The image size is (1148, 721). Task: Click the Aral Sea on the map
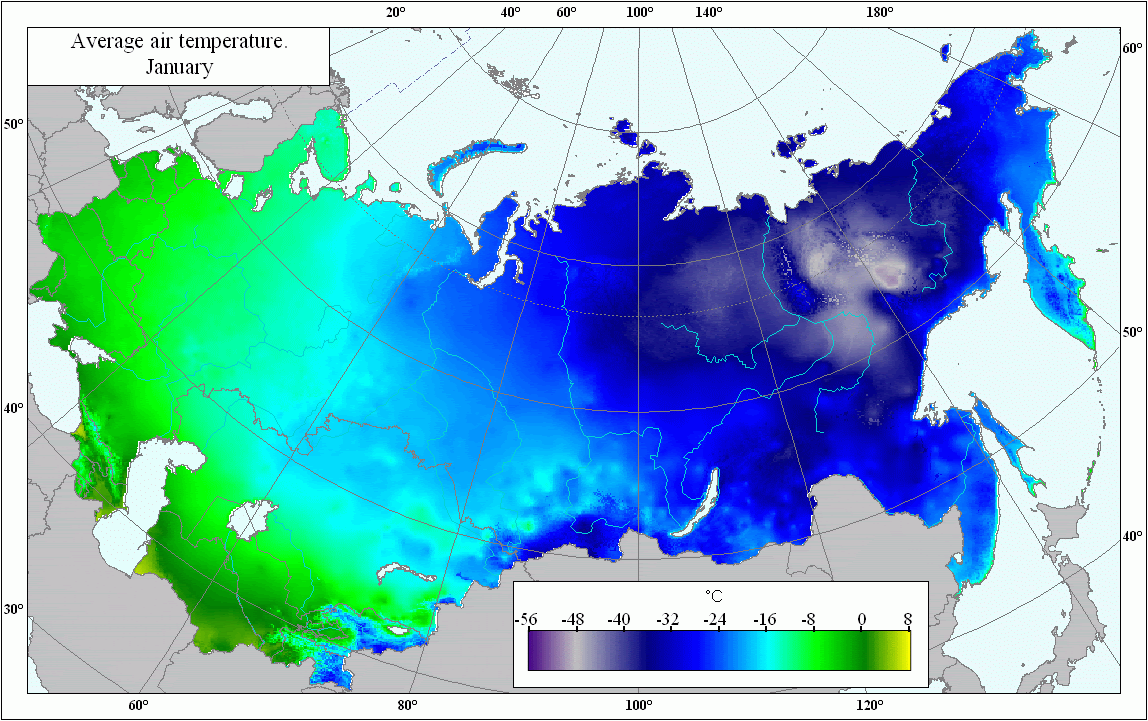coord(250,520)
